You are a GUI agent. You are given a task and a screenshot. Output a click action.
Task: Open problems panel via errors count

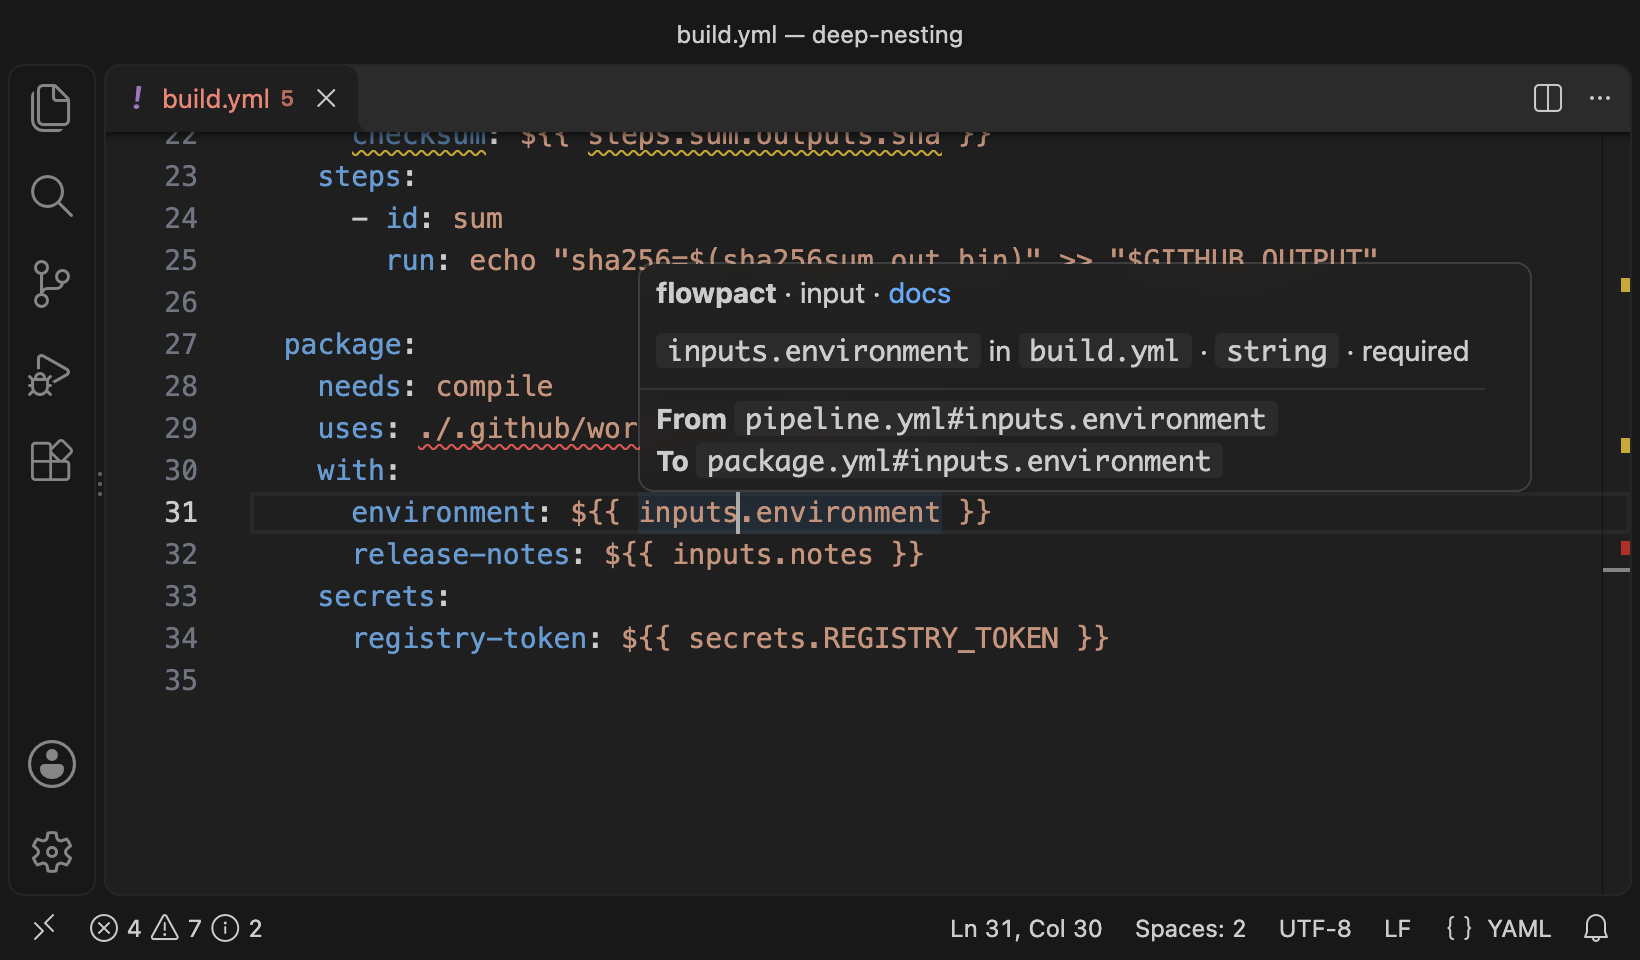[x=116, y=928]
